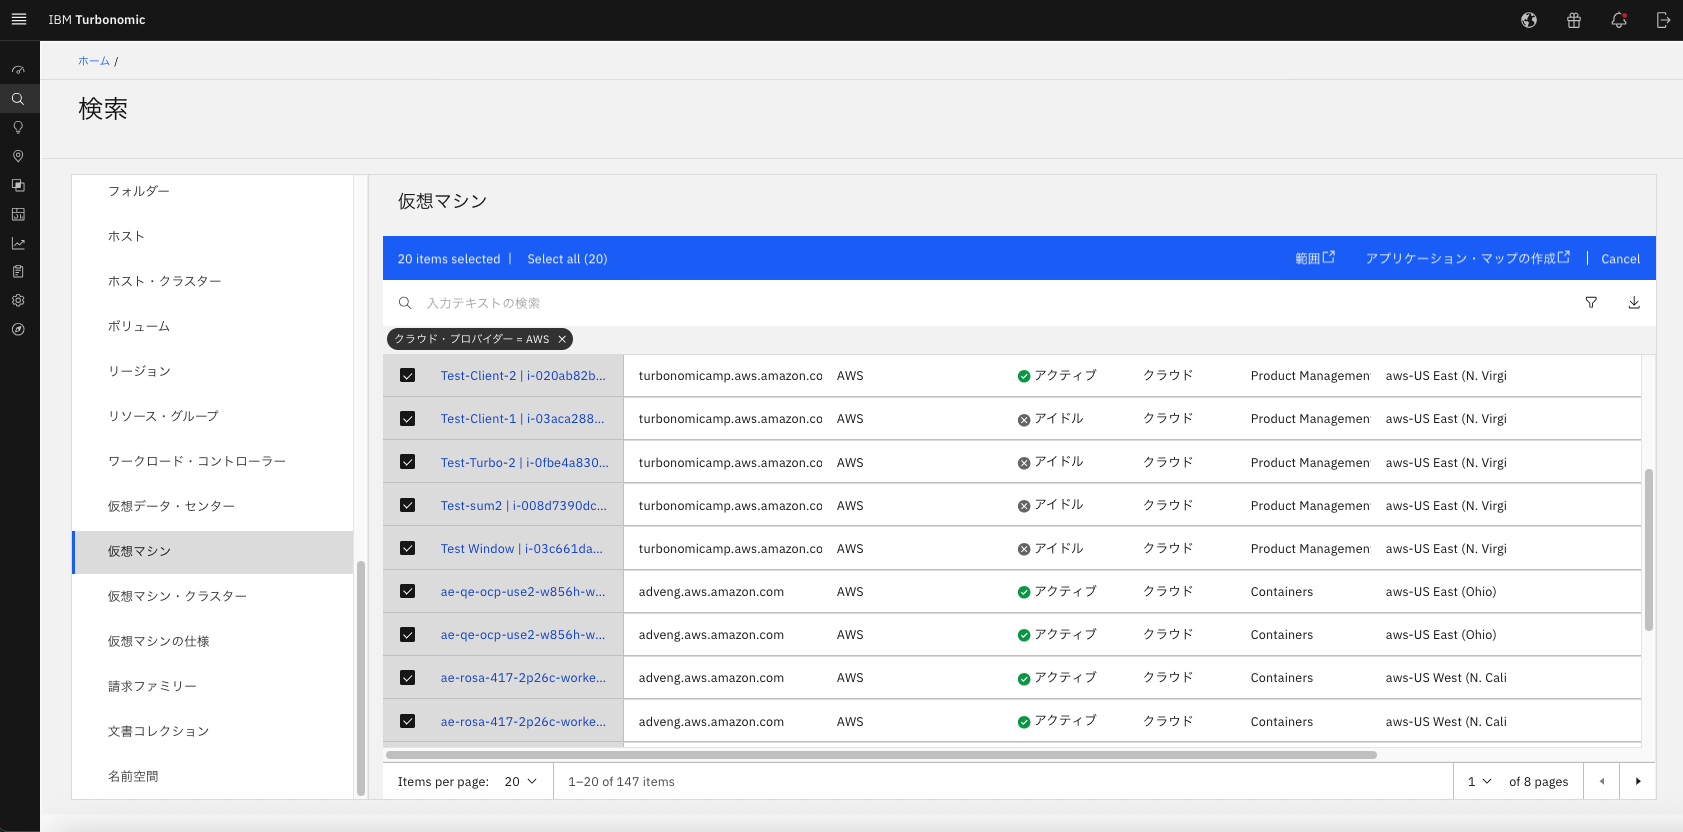Select 仮想マシン・クラスター in the left list
Viewport: 1683px width, 832px height.
pos(177,596)
